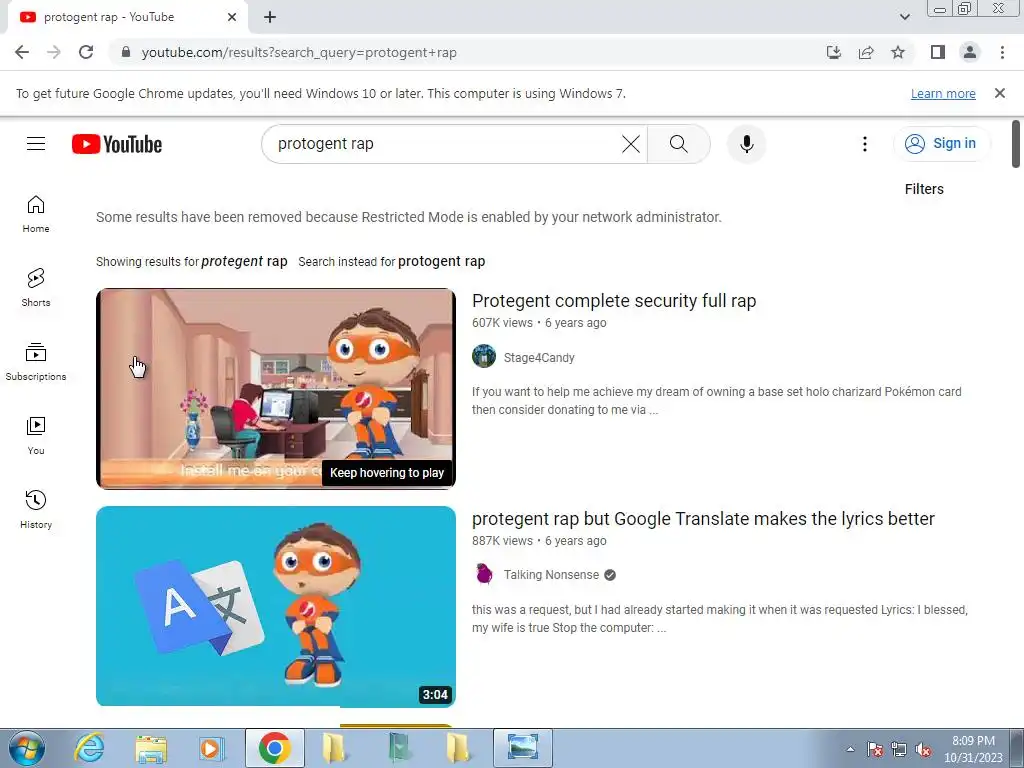The width and height of the screenshot is (1024, 768).
Task: Click the Sign in button
Action: pos(940,144)
